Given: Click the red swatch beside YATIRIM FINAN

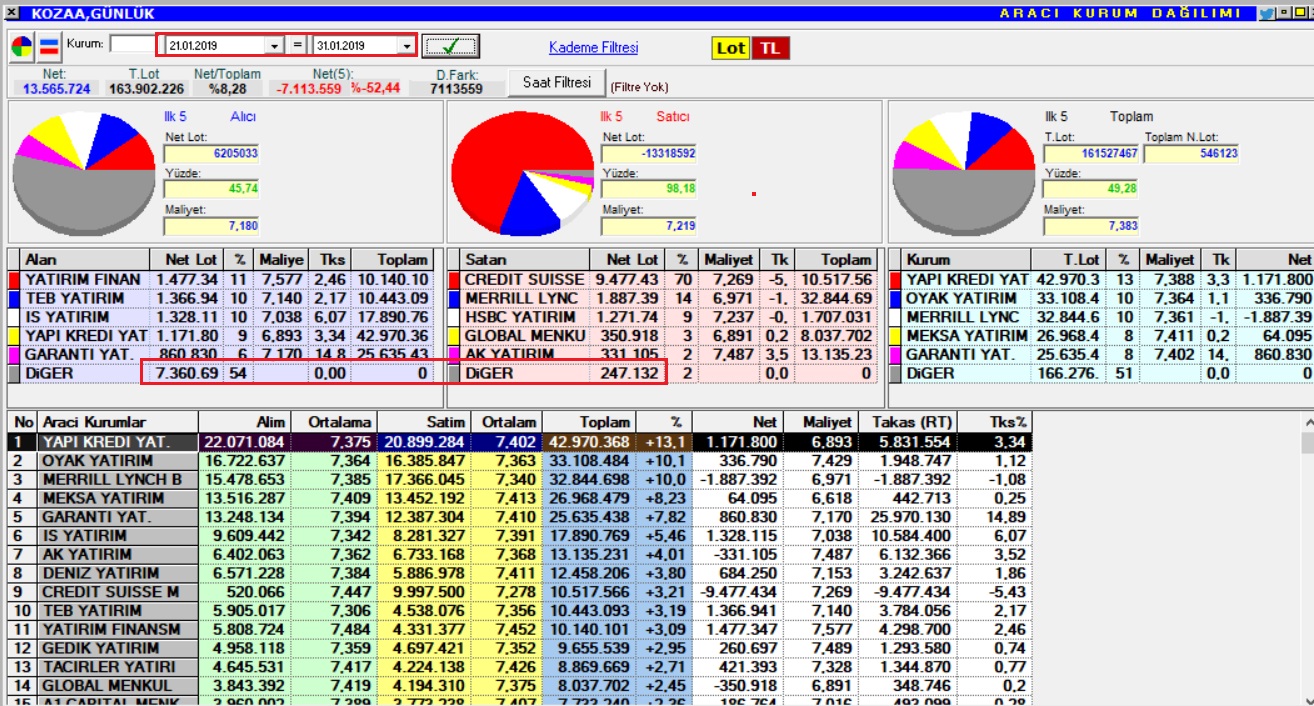Looking at the screenshot, I should pos(14,279).
